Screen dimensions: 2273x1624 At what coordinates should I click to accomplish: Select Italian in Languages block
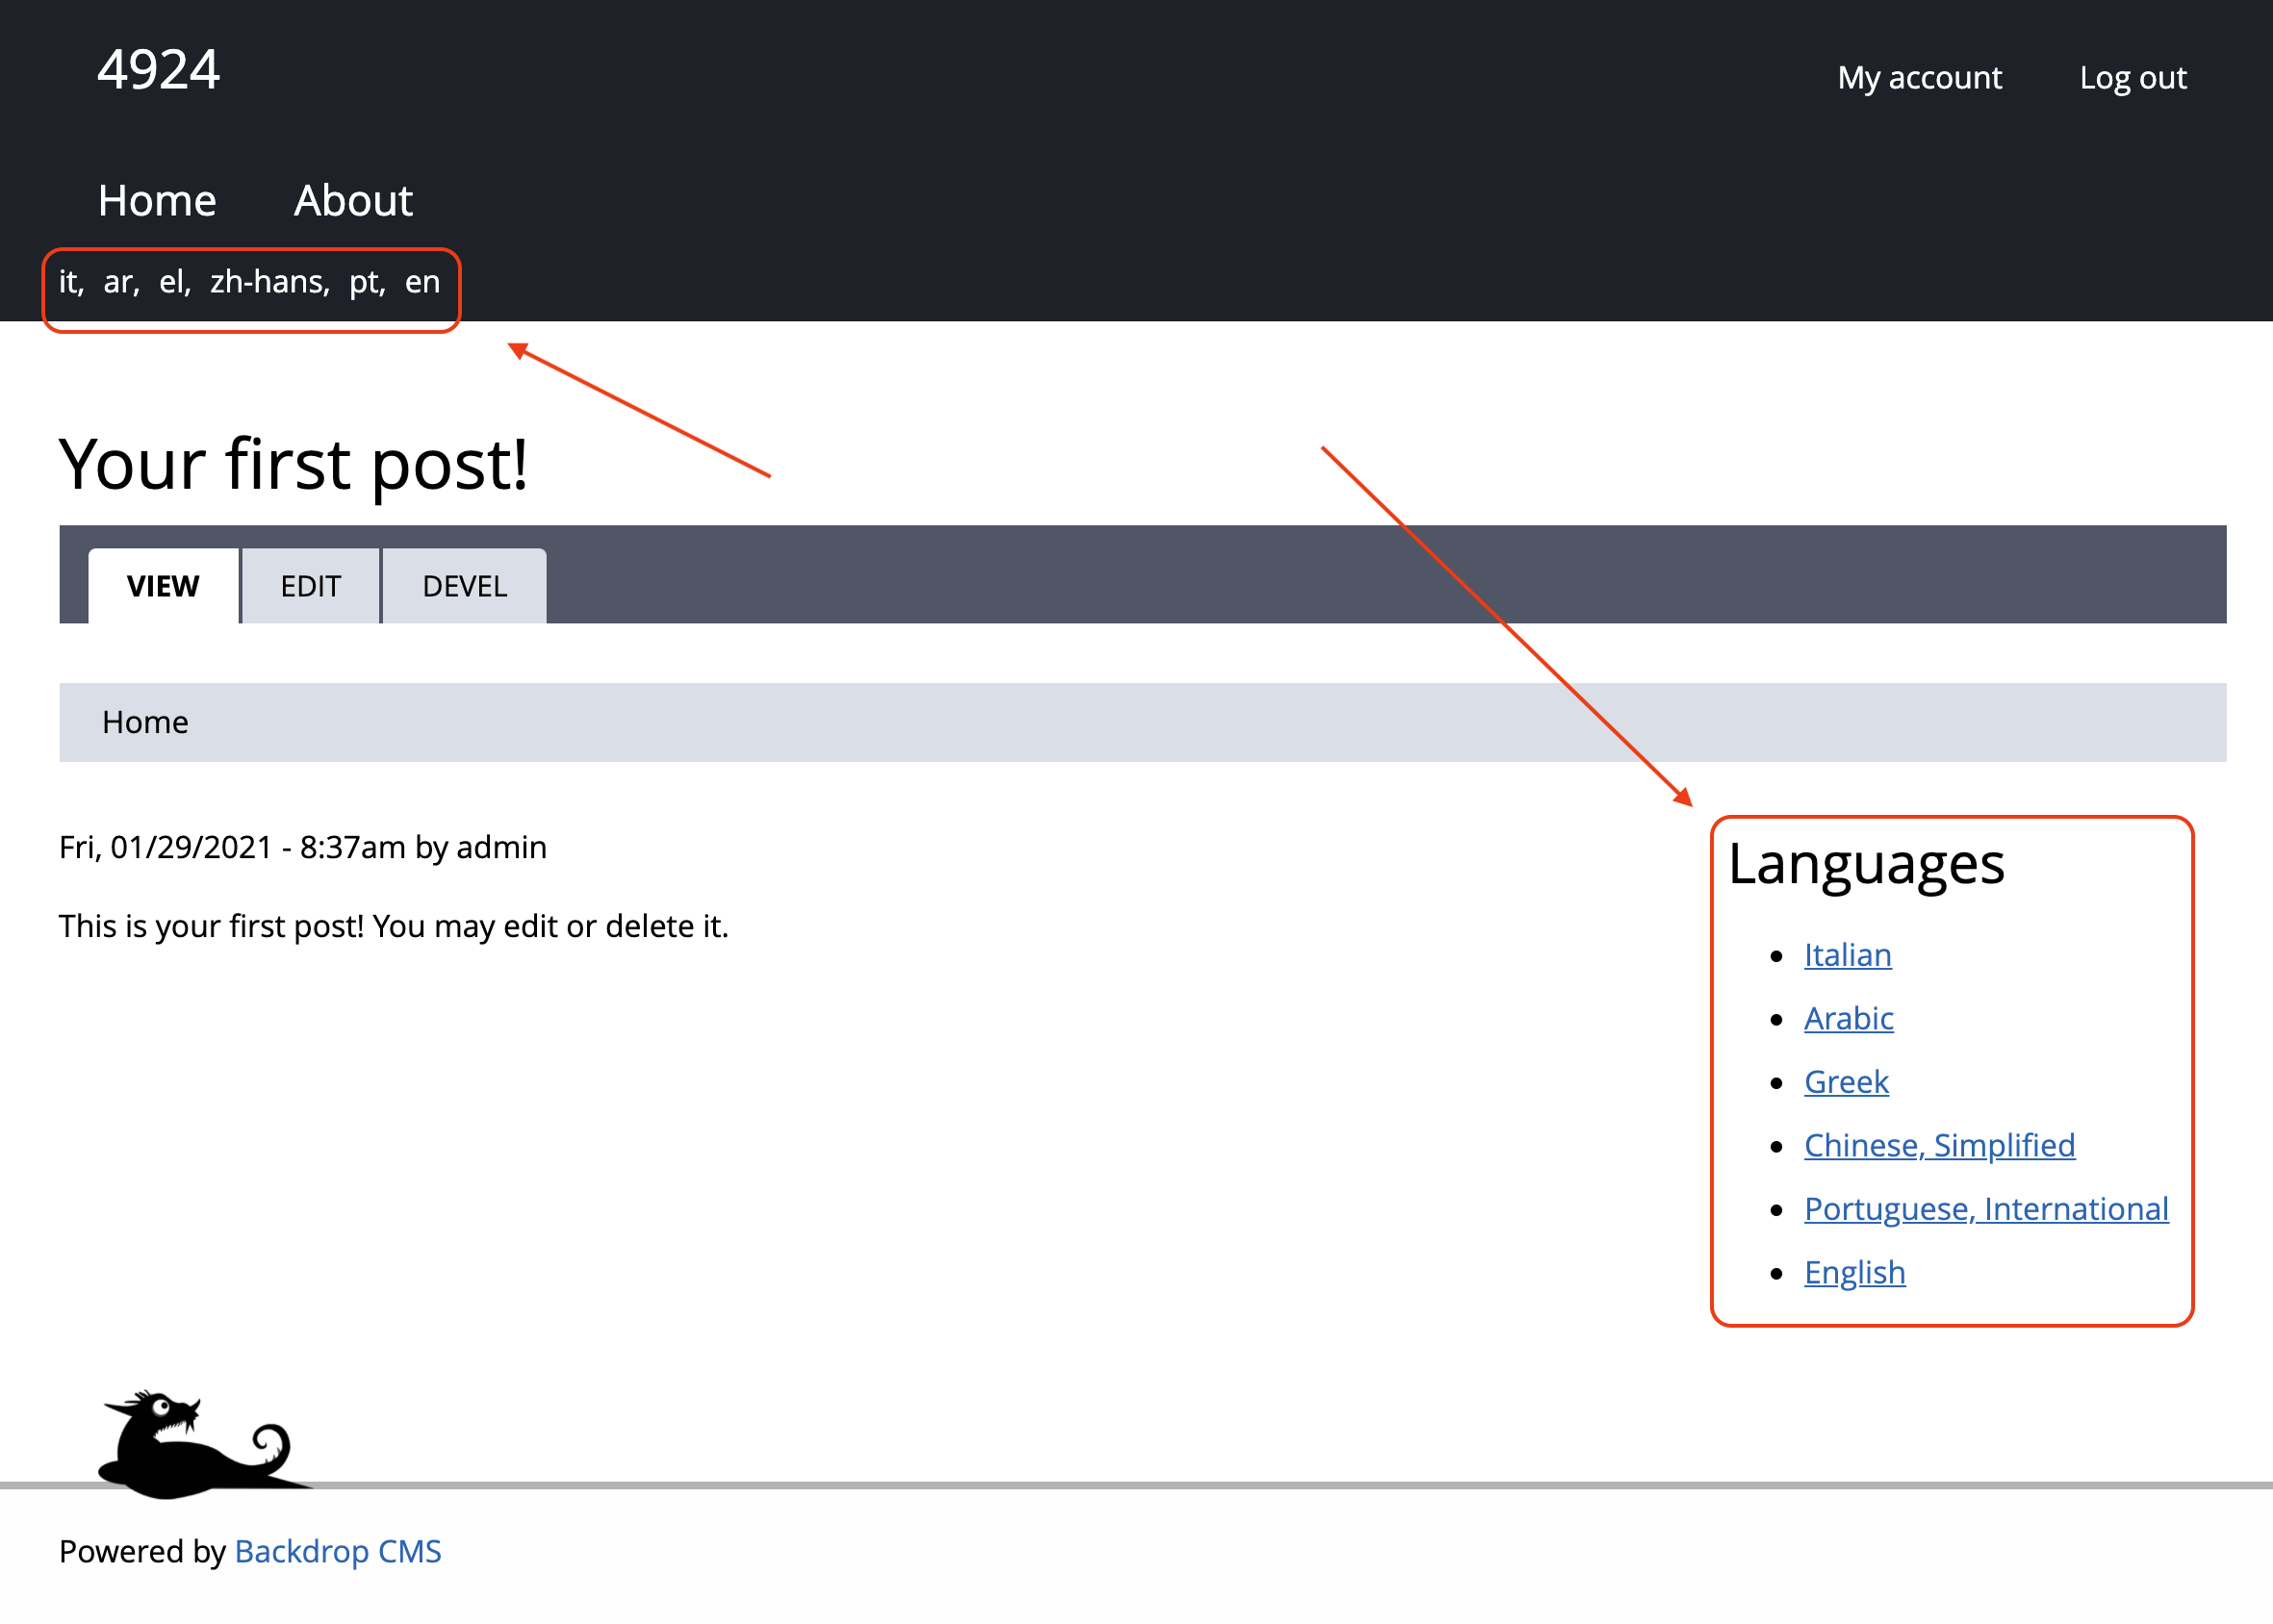point(1846,955)
